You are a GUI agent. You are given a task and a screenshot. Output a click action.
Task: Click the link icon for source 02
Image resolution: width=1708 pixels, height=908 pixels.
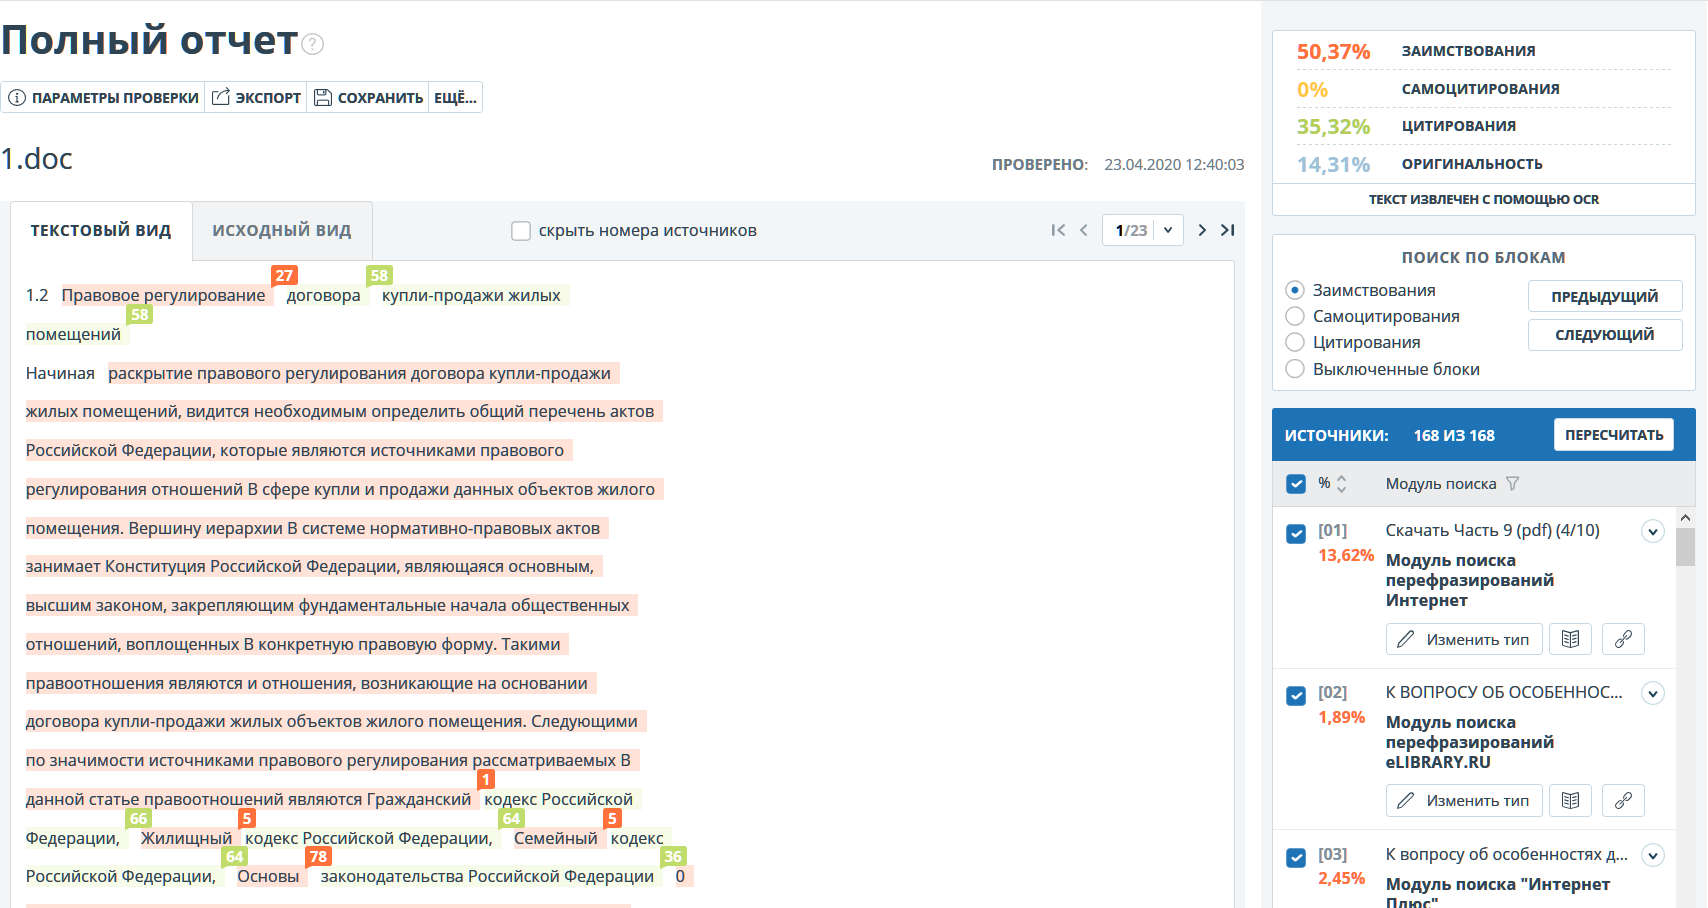coord(1623,800)
